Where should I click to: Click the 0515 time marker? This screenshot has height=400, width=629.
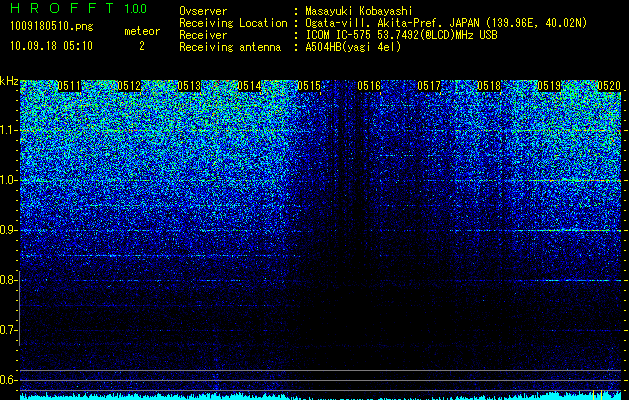pyautogui.click(x=309, y=86)
